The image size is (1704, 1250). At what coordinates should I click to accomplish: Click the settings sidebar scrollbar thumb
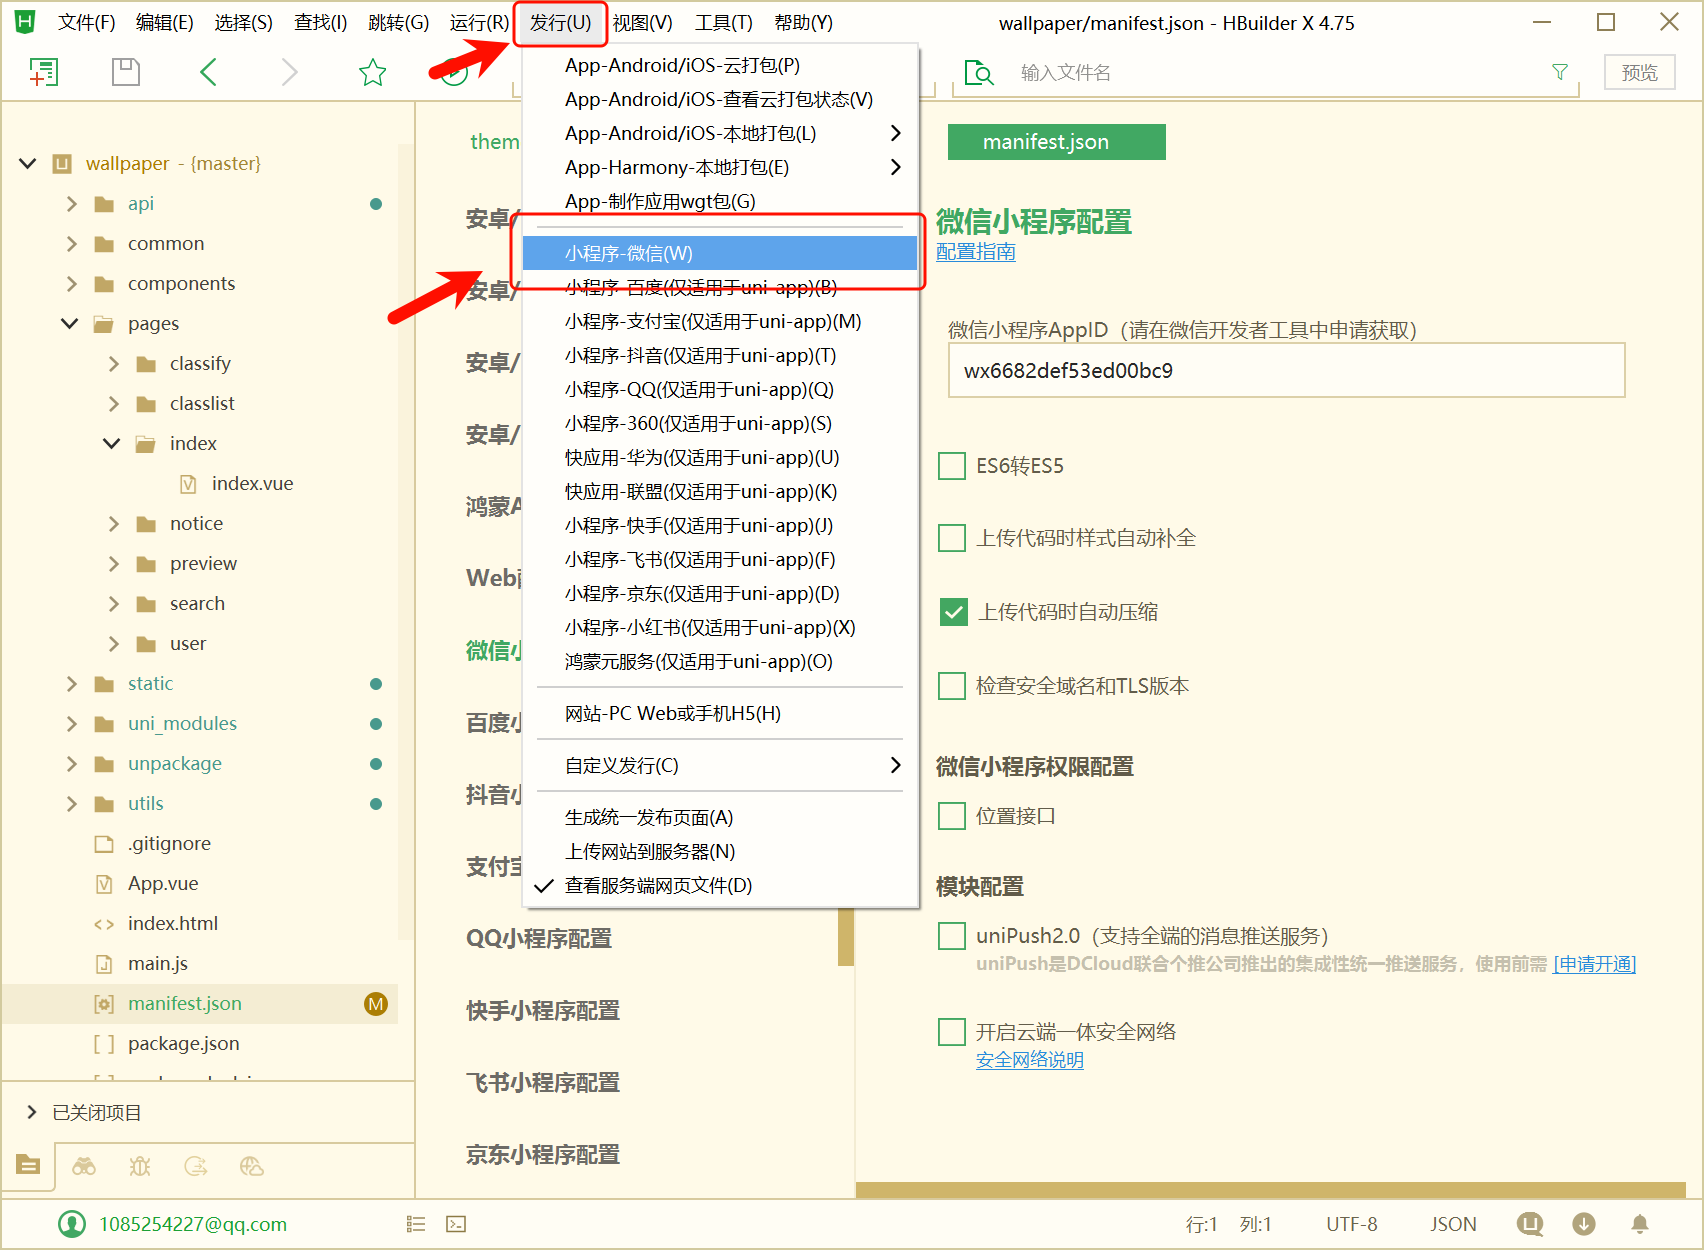coord(846,937)
